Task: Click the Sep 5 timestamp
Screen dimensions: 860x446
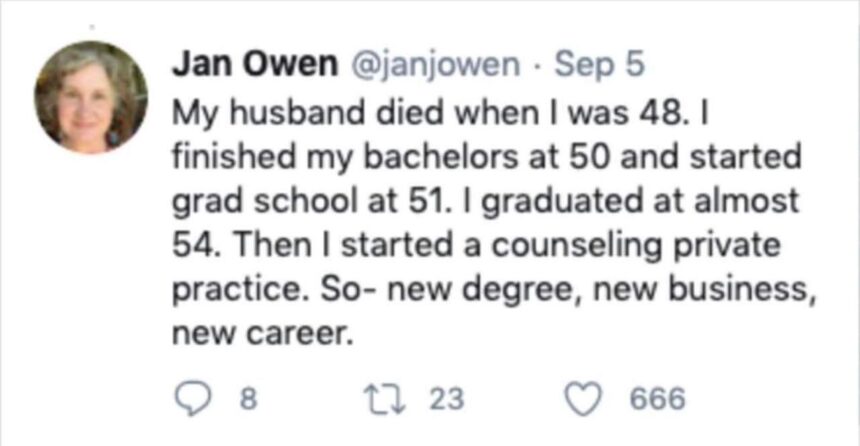Action: pos(599,64)
